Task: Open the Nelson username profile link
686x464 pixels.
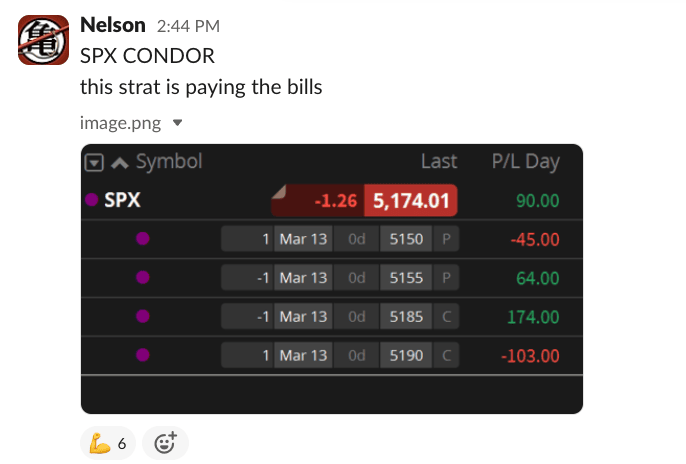Action: (112, 25)
